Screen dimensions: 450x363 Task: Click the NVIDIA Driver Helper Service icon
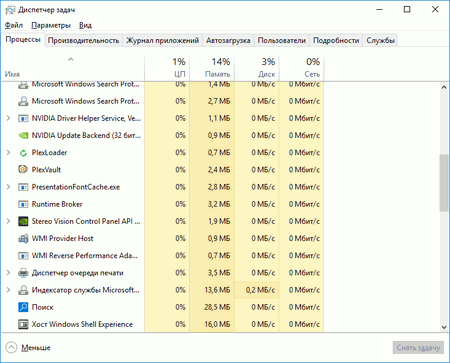click(23, 118)
